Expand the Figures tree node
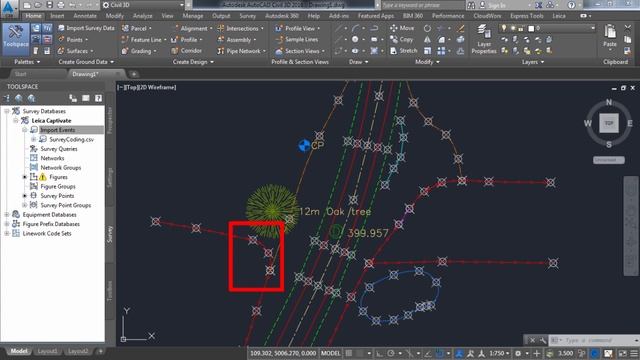The width and height of the screenshot is (640, 360). pyautogui.click(x=25, y=177)
